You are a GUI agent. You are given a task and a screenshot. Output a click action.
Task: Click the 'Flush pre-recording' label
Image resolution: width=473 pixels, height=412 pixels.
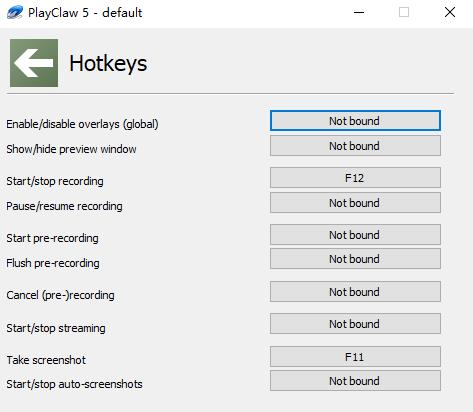point(53,263)
